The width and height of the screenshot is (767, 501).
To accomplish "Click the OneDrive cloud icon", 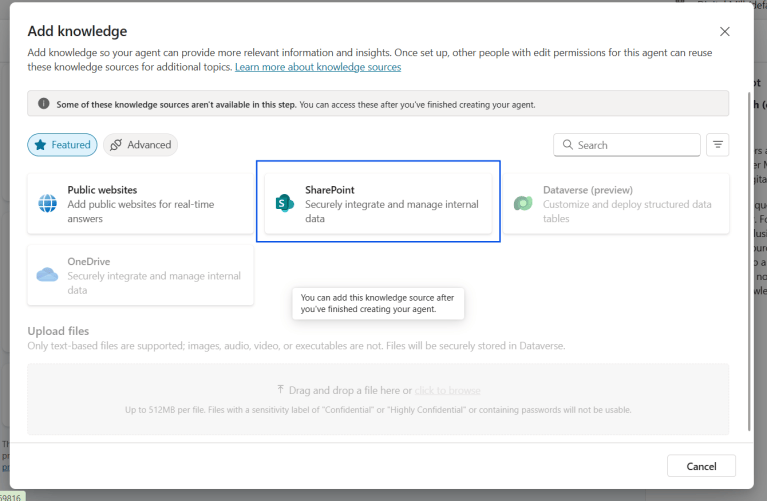I will 47,274.
